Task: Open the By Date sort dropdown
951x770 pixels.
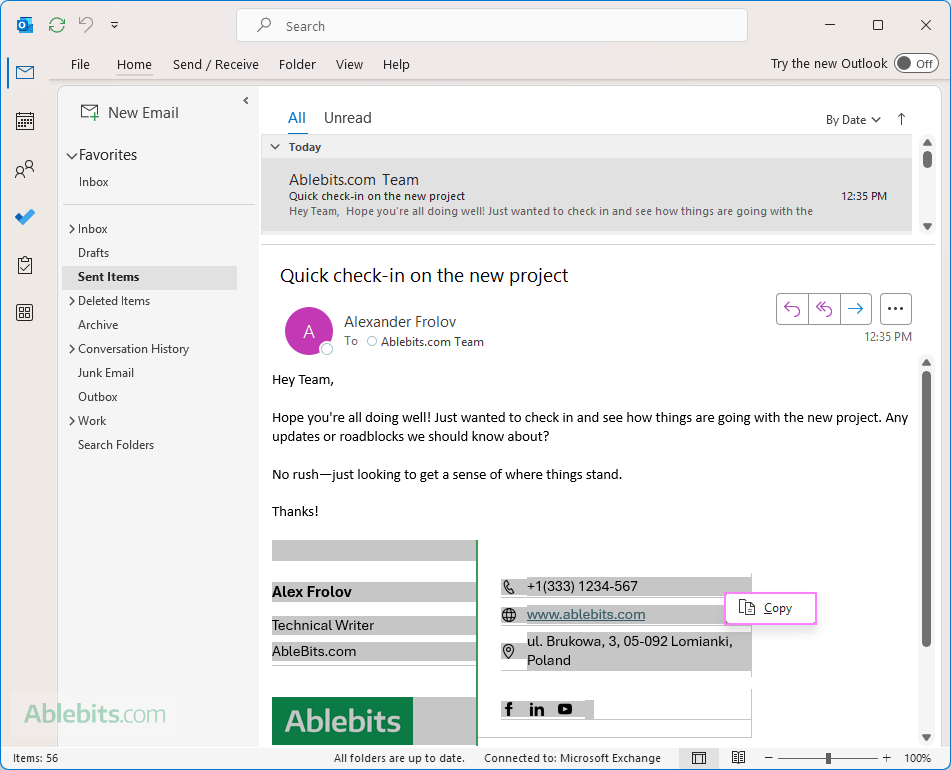Action: [x=853, y=120]
